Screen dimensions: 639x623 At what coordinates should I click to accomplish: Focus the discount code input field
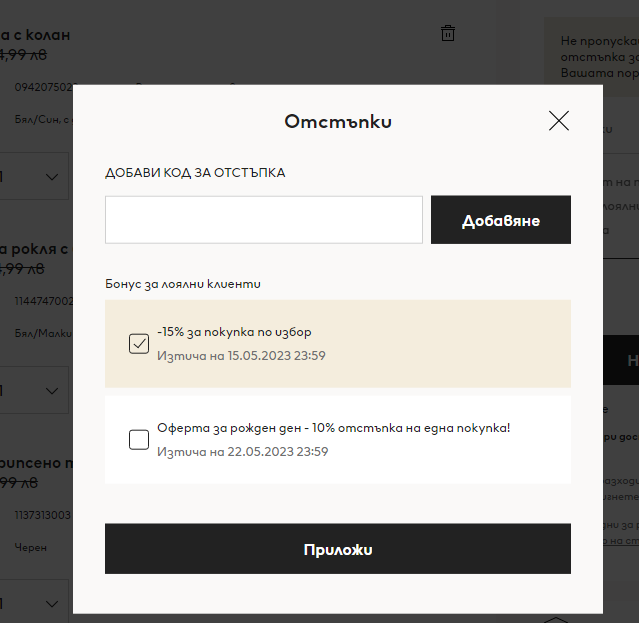click(x=264, y=220)
